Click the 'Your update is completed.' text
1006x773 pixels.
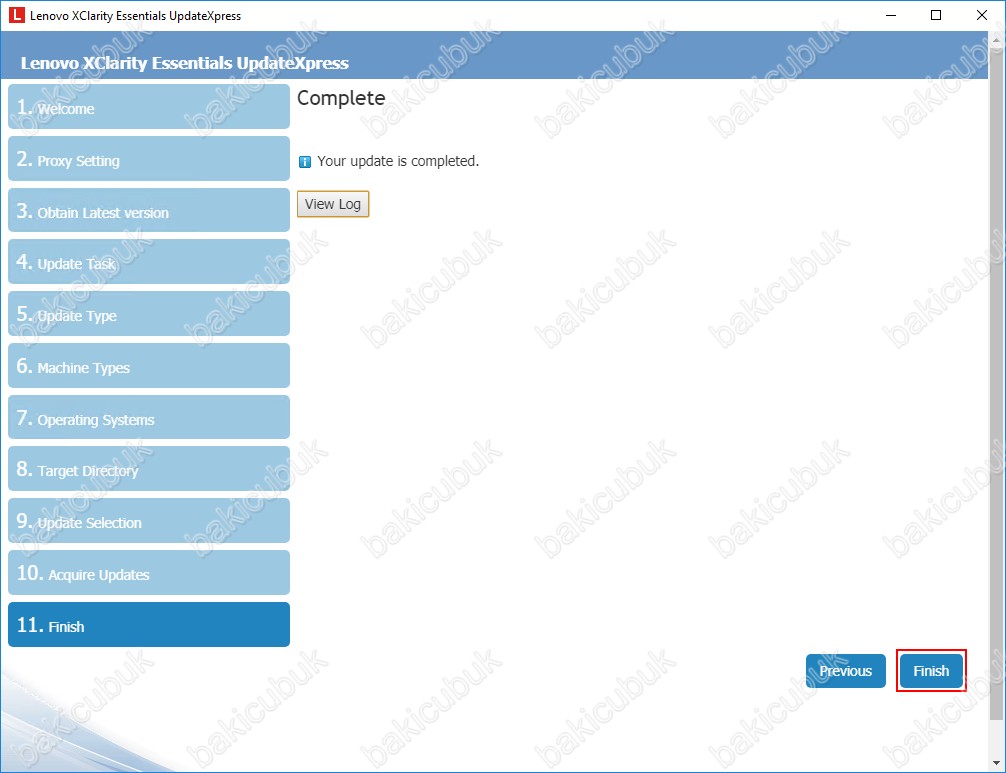398,161
